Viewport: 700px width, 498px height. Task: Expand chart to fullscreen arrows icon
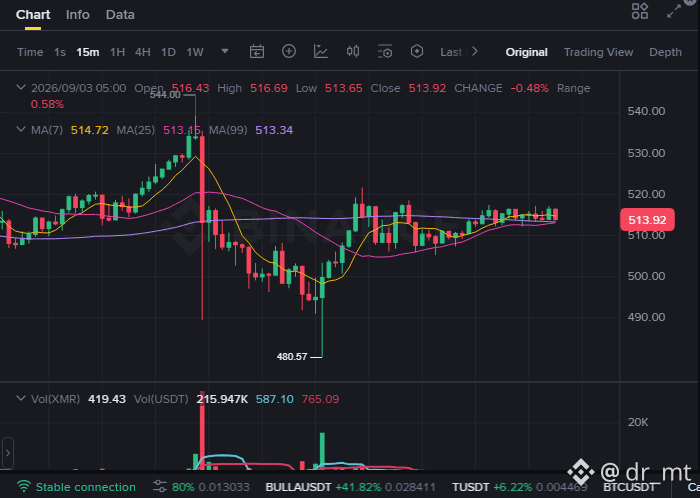coord(674,11)
